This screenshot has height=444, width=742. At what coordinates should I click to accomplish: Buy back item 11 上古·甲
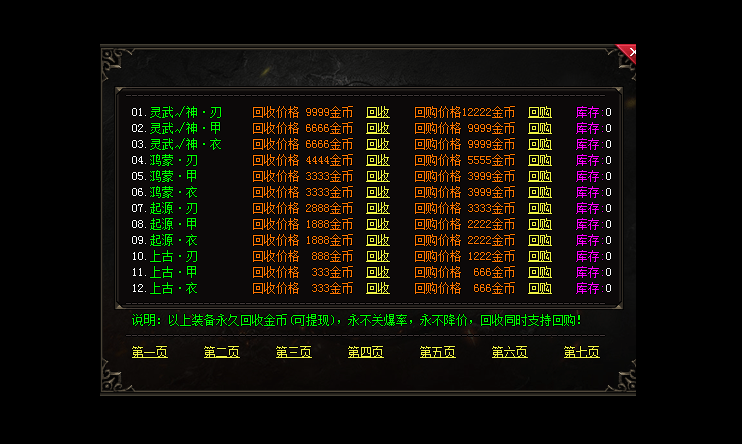coord(540,273)
